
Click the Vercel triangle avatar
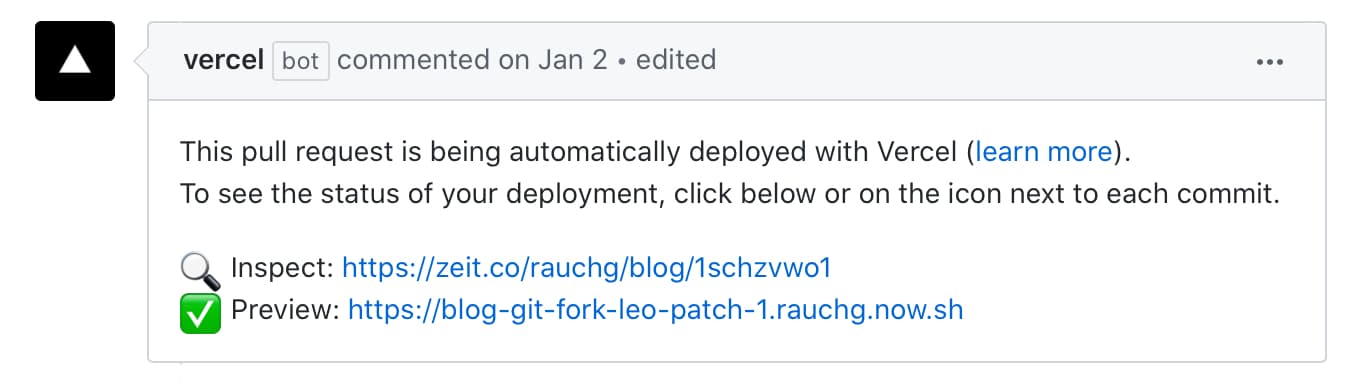(75, 61)
